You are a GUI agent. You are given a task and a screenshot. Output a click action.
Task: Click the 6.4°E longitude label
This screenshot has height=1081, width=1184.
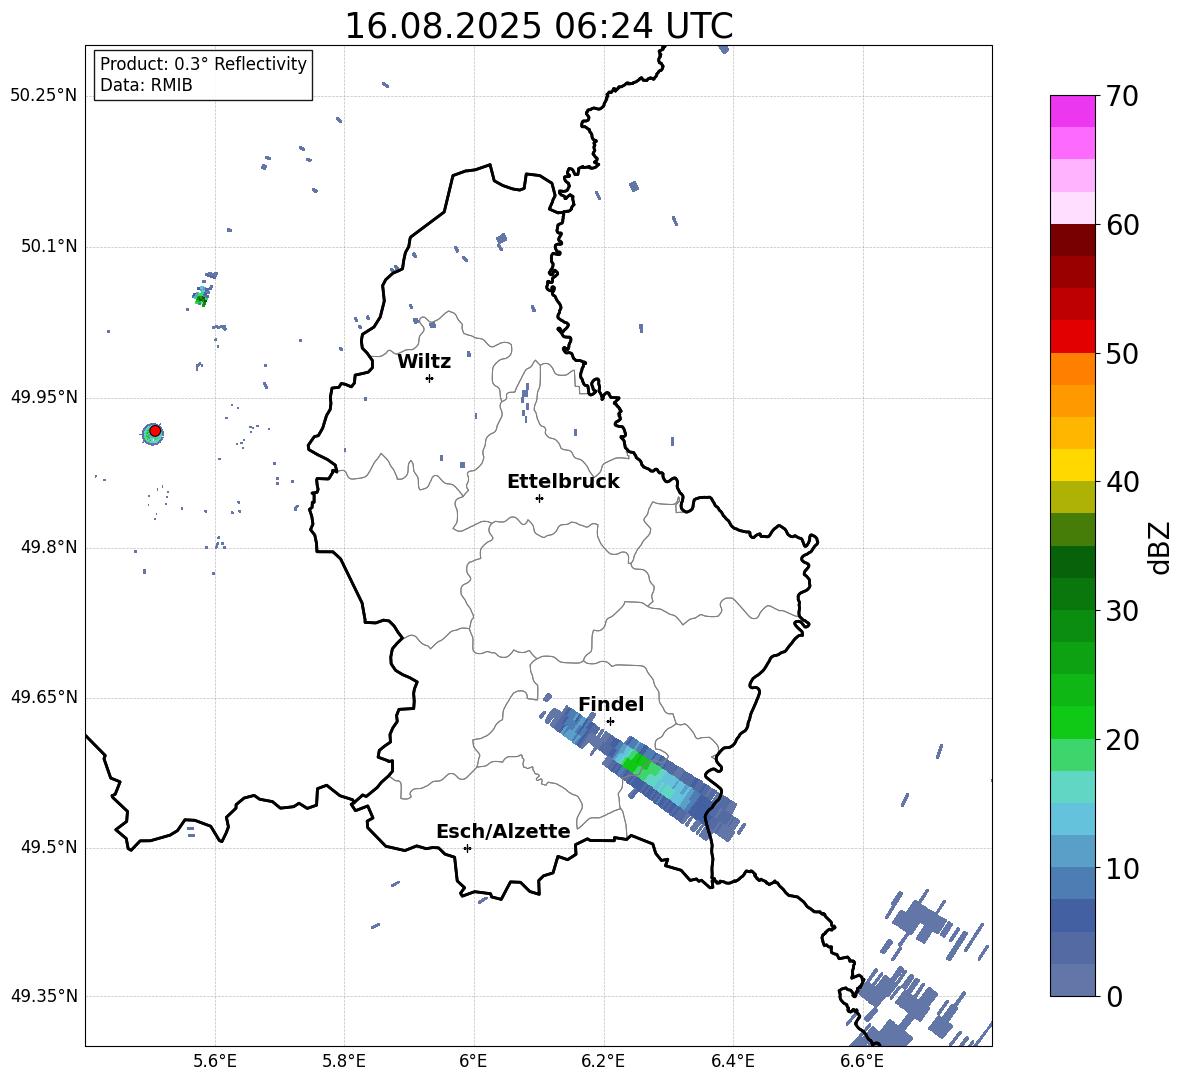(x=732, y=1061)
